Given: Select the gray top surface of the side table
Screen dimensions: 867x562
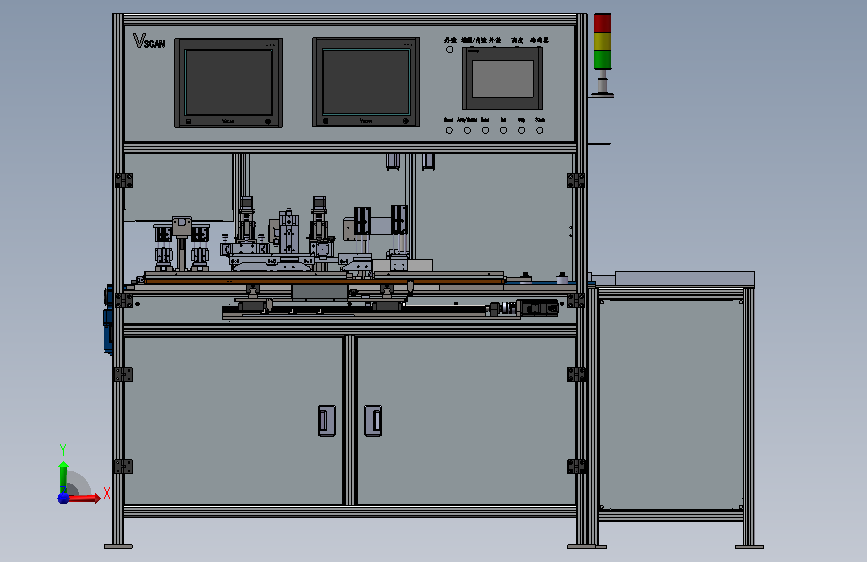Looking at the screenshot, I should point(685,278).
